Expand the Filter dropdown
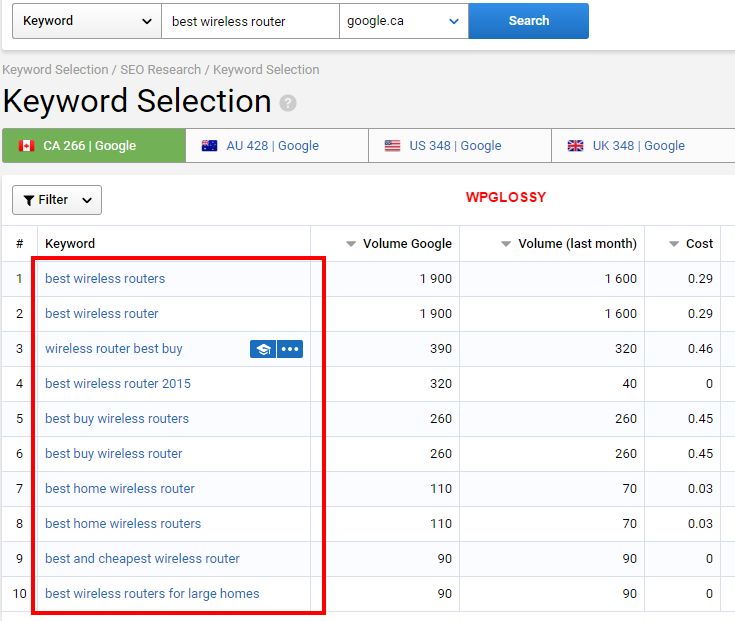The image size is (735, 621). point(57,200)
